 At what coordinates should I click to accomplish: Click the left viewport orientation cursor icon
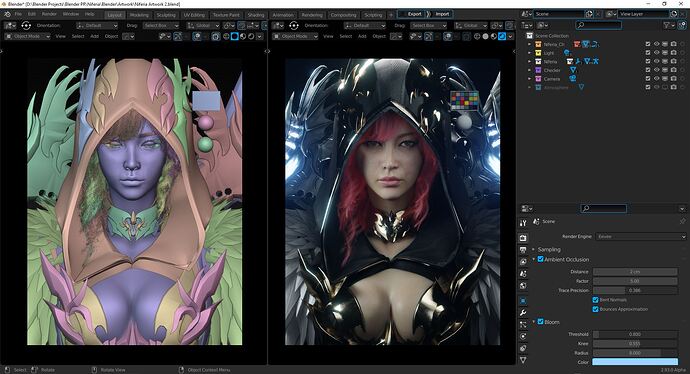click(26, 26)
